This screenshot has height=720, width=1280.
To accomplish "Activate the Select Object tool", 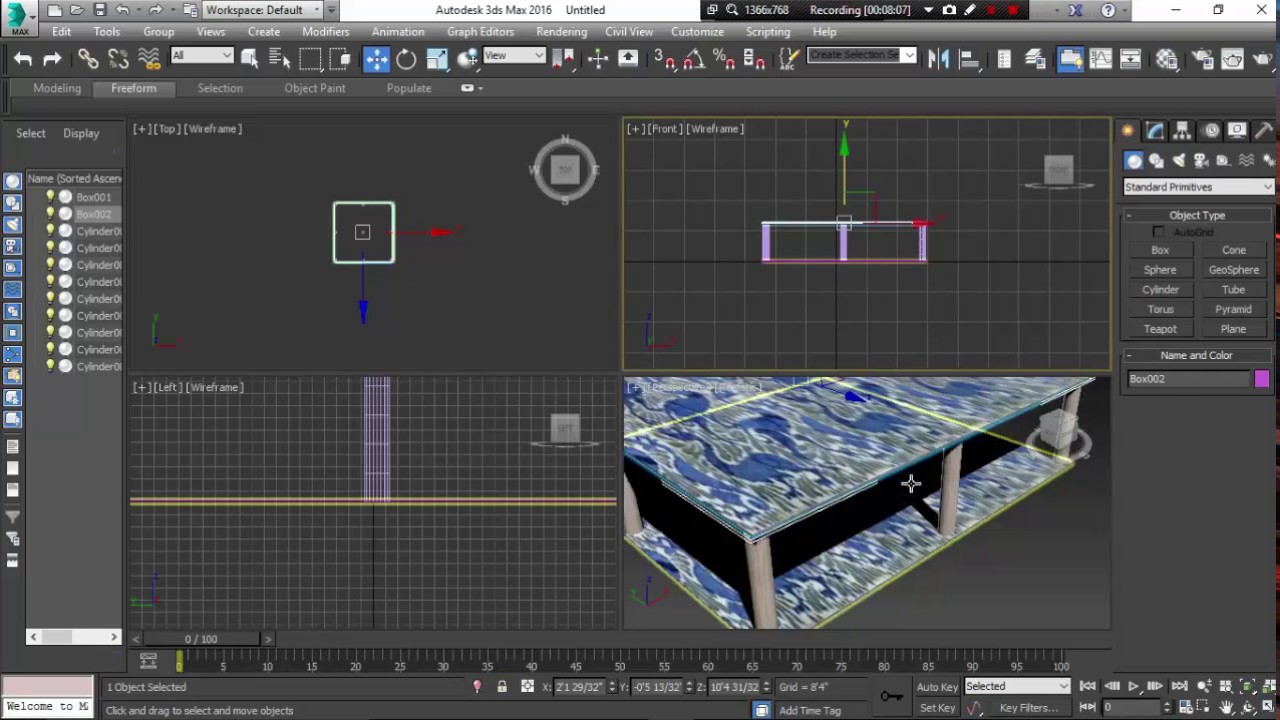I will (250, 59).
